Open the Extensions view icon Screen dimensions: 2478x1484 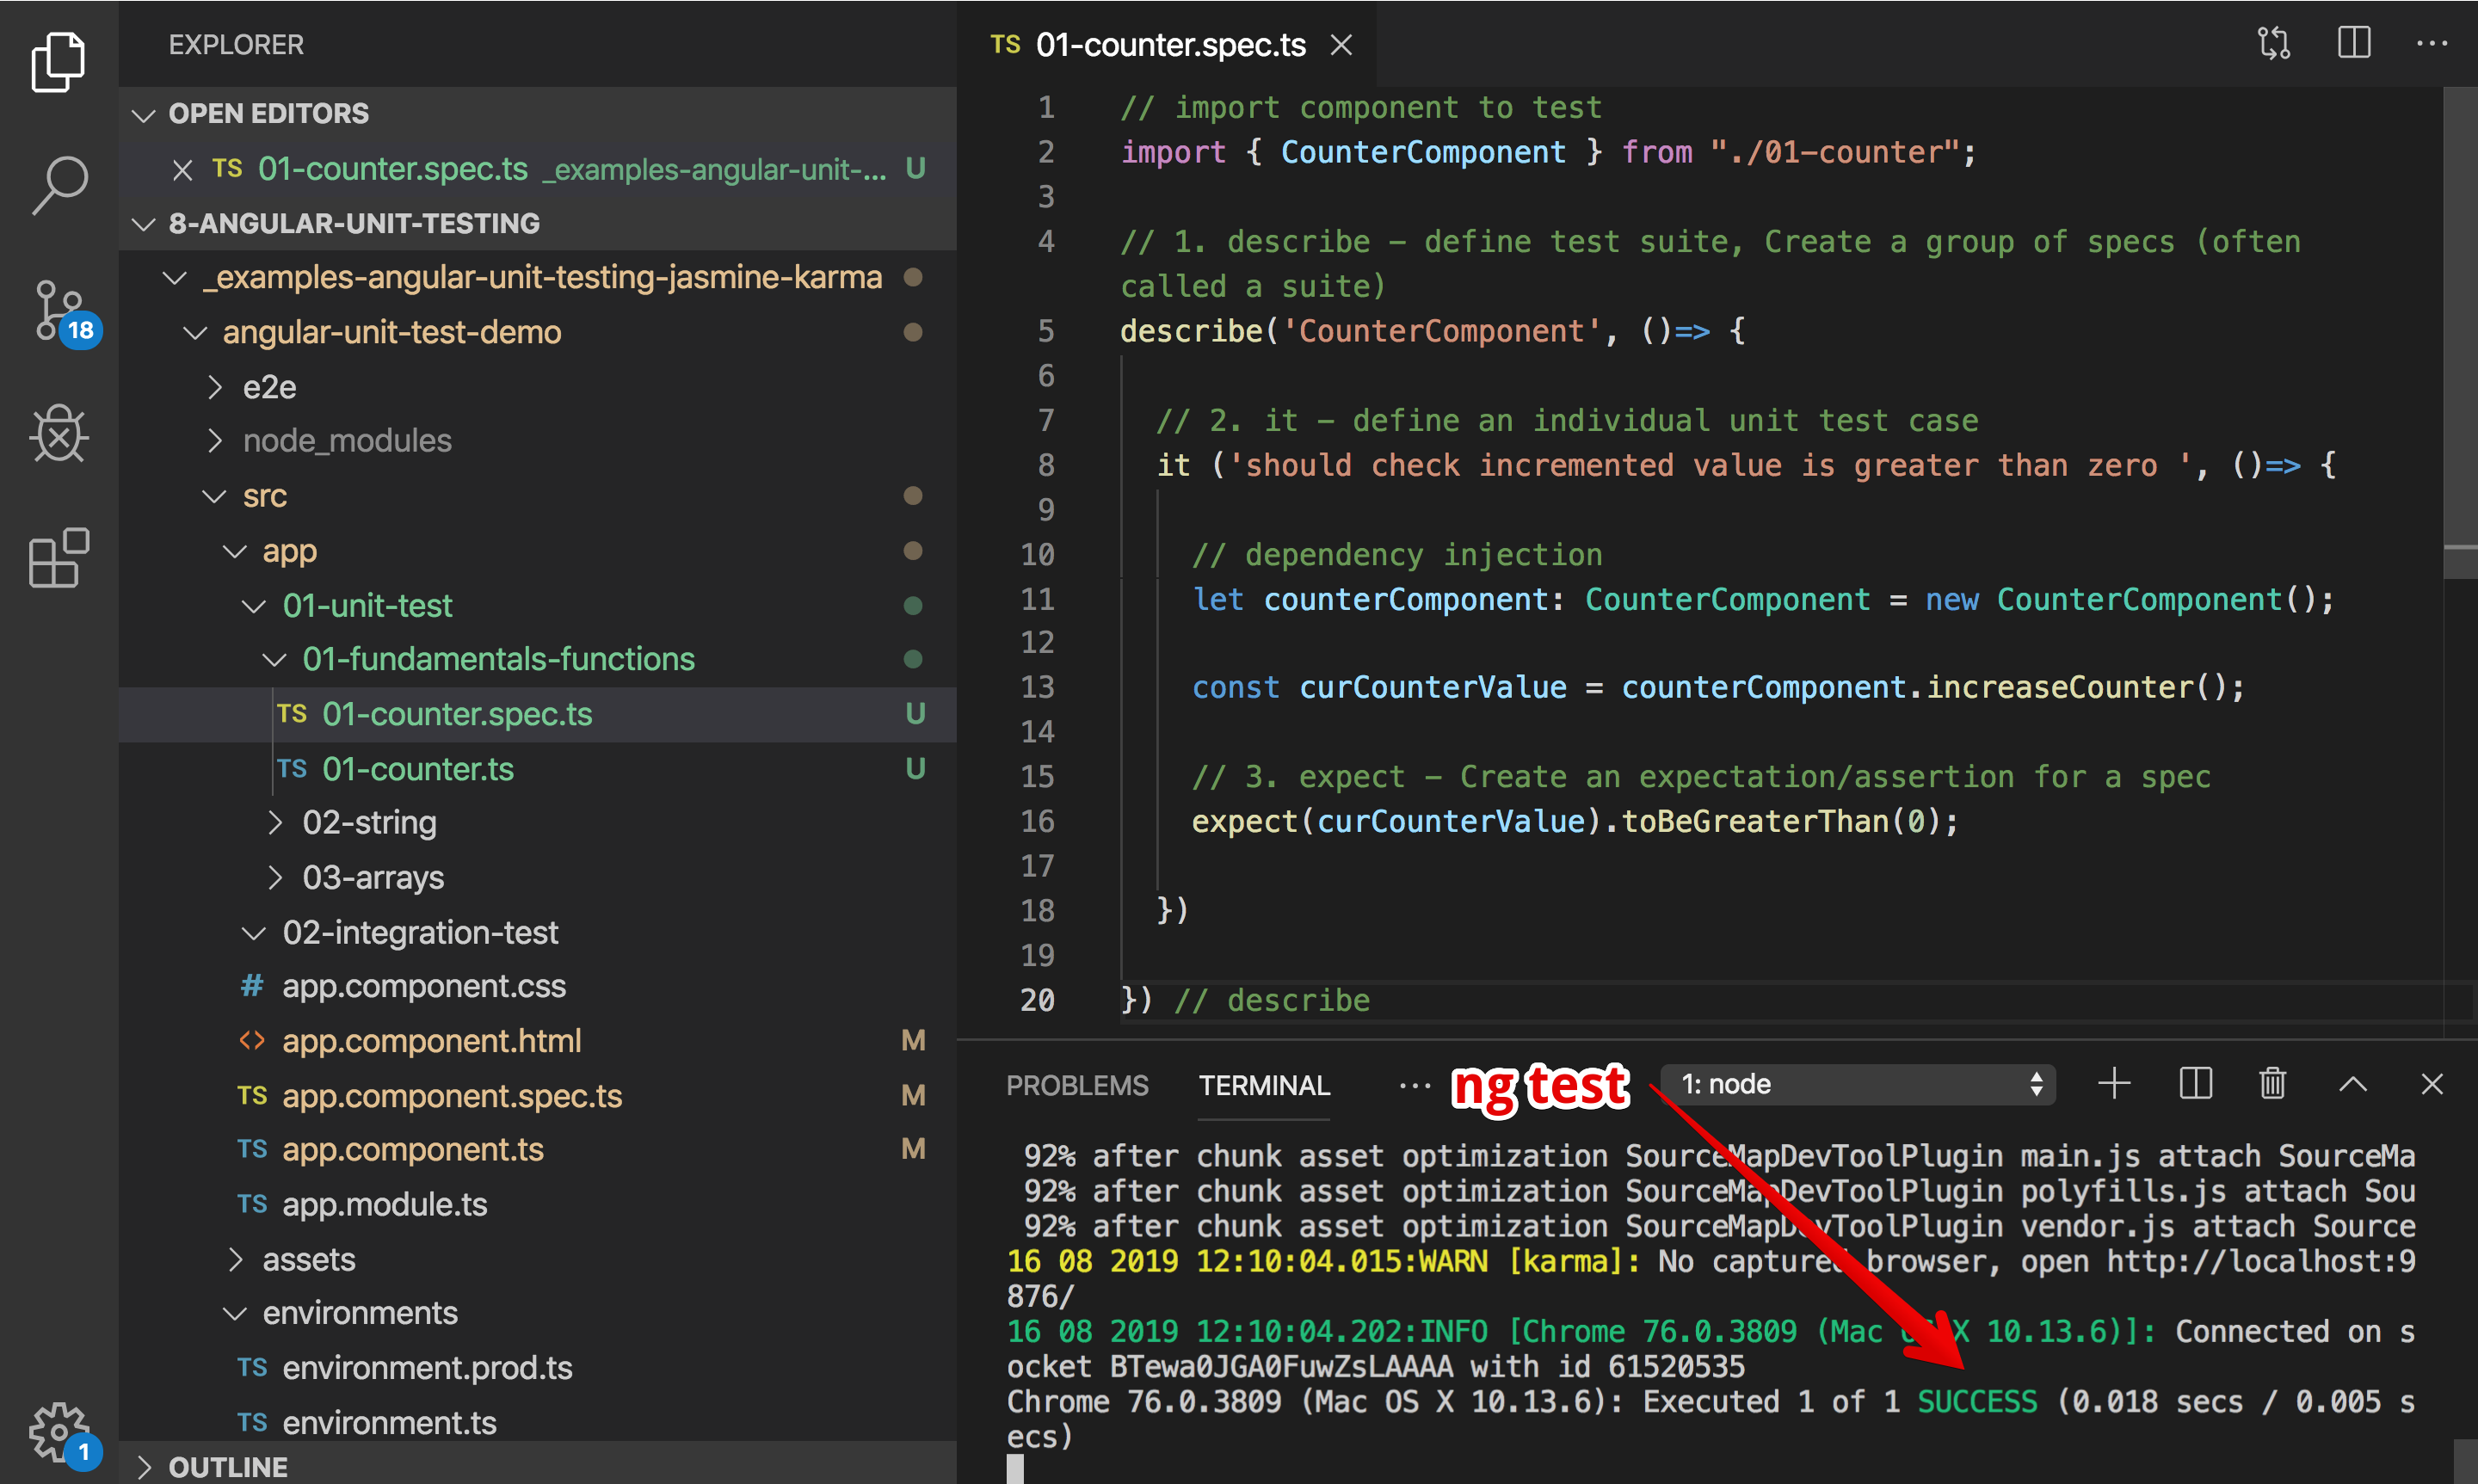[60, 557]
